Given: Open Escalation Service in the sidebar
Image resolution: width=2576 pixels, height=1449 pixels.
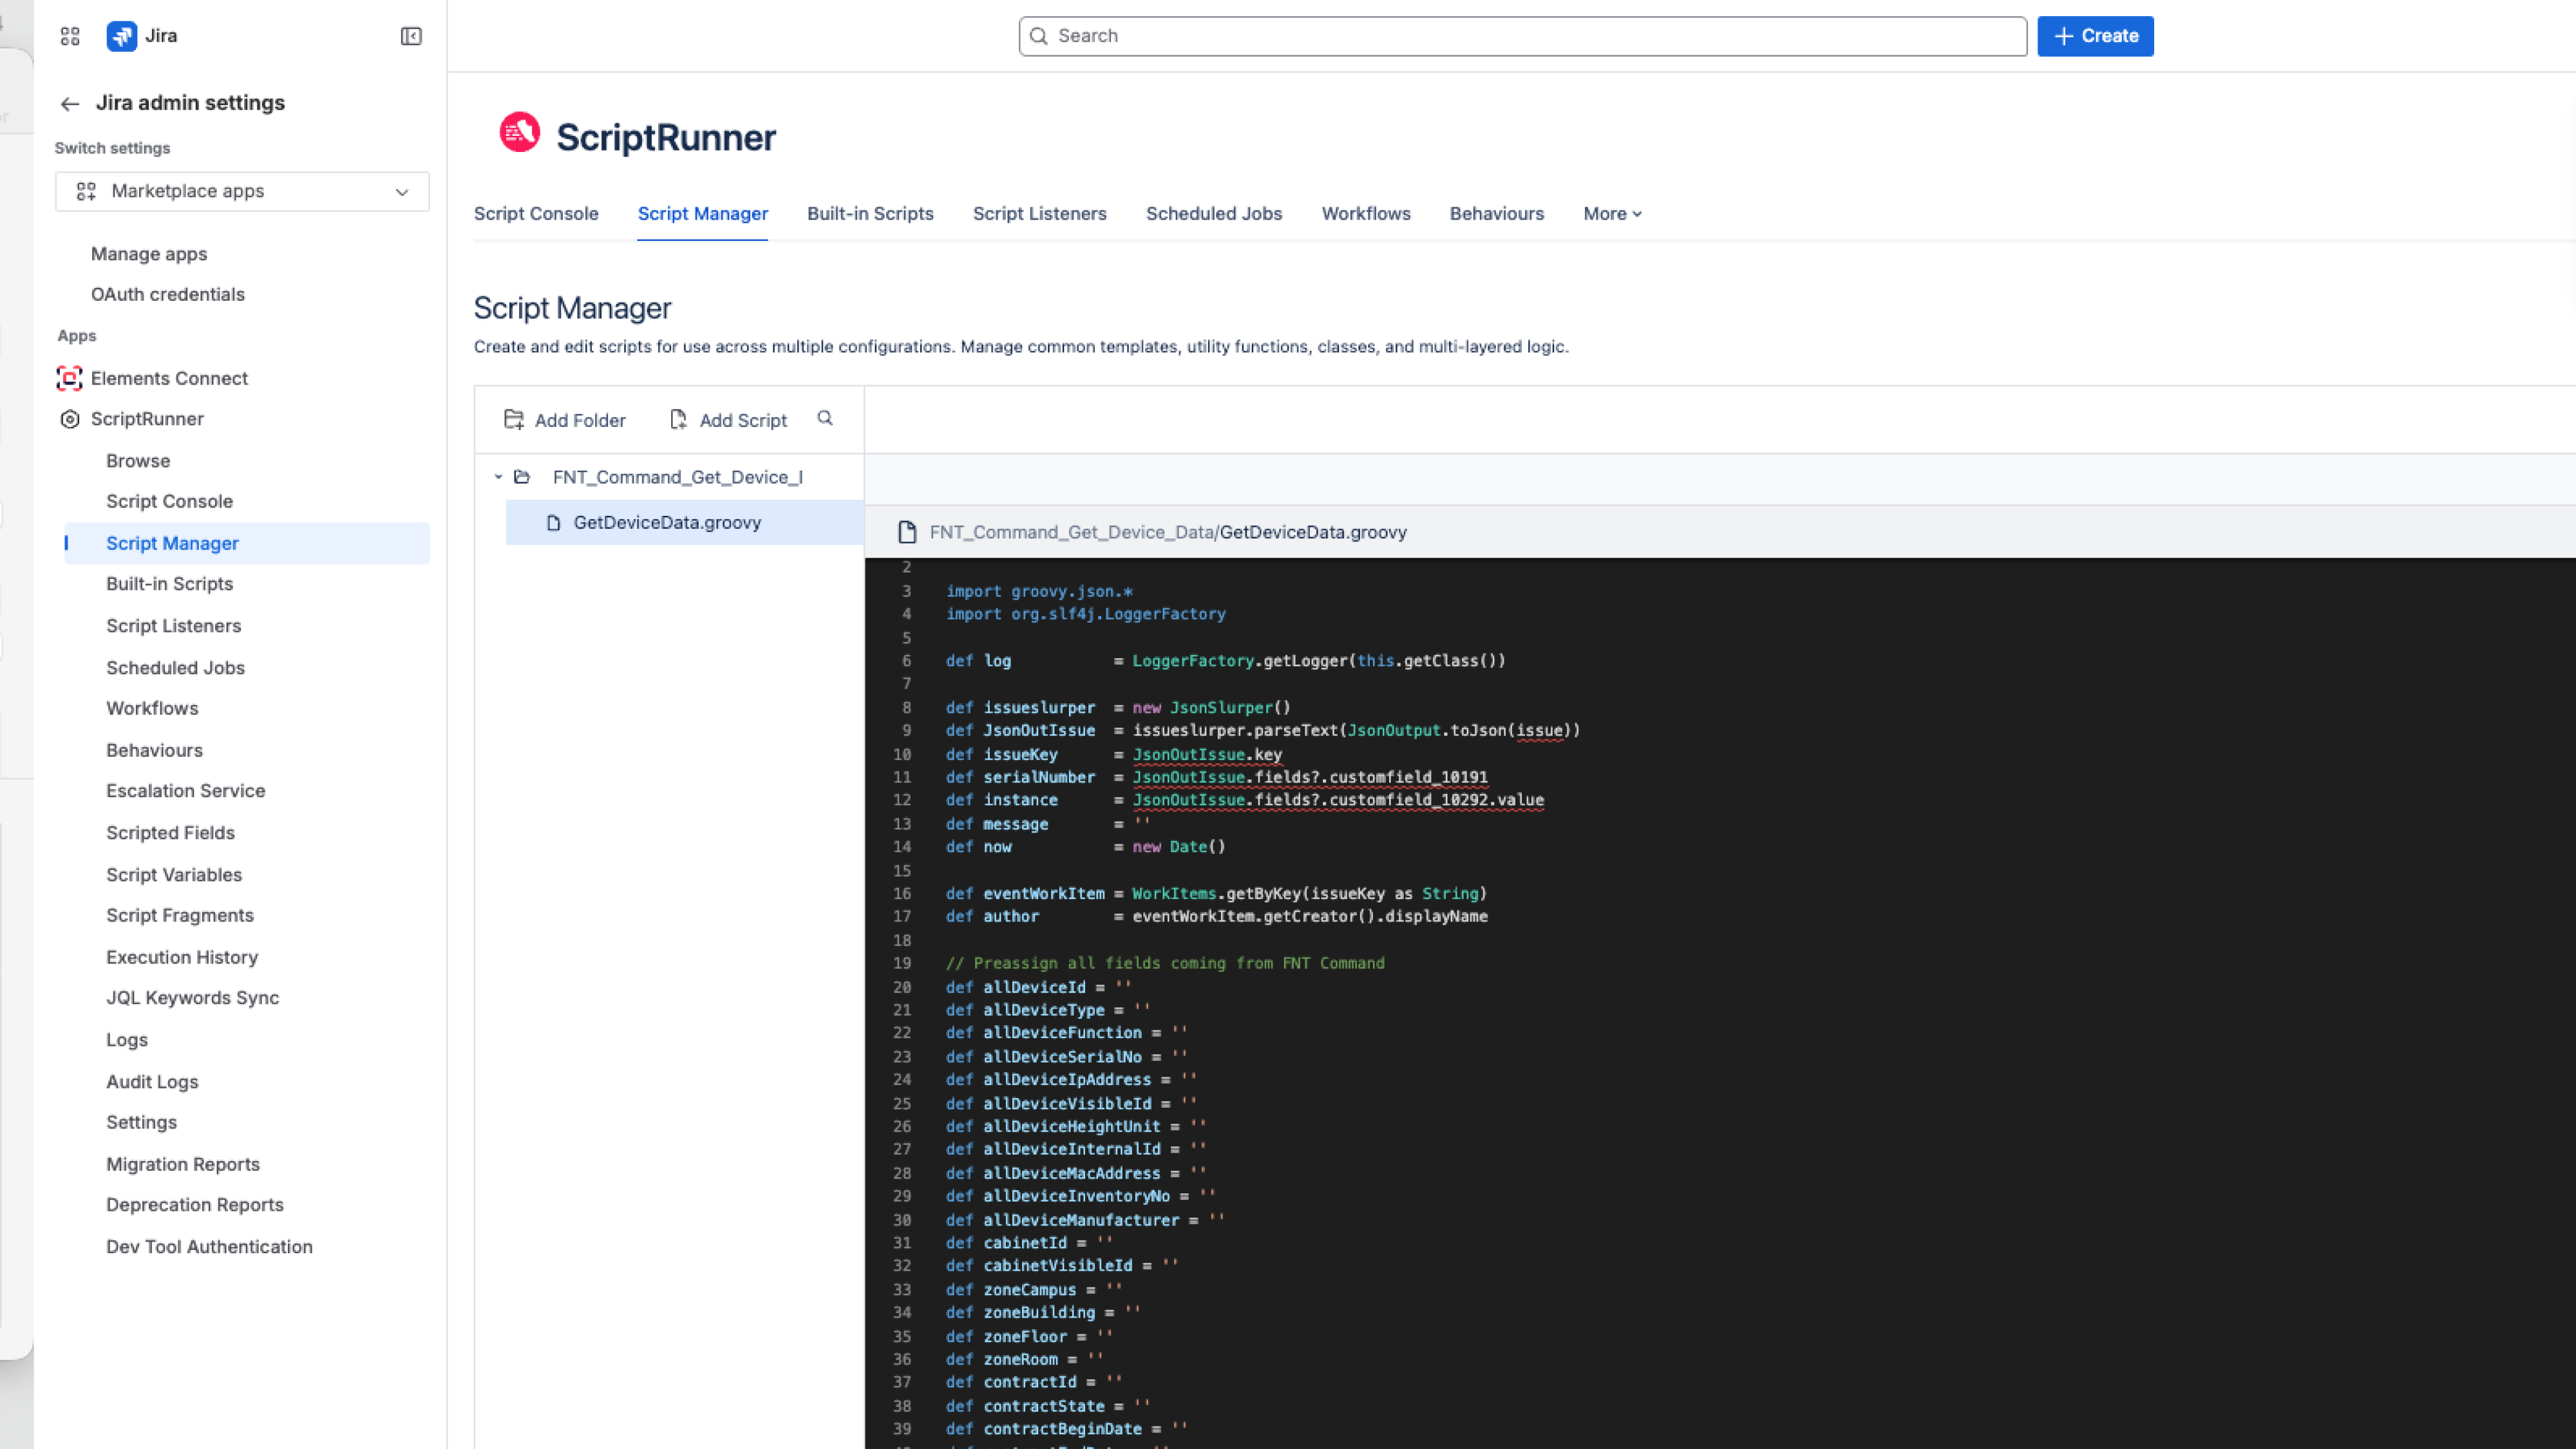Looking at the screenshot, I should pyautogui.click(x=185, y=791).
